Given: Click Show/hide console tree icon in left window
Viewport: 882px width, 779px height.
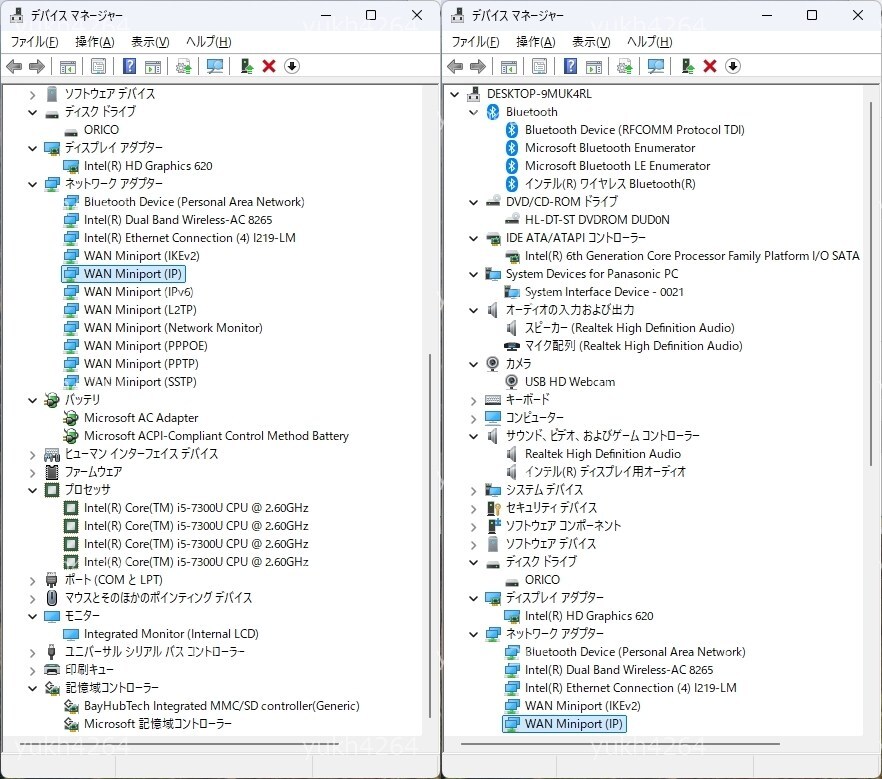Looking at the screenshot, I should coord(68,66).
